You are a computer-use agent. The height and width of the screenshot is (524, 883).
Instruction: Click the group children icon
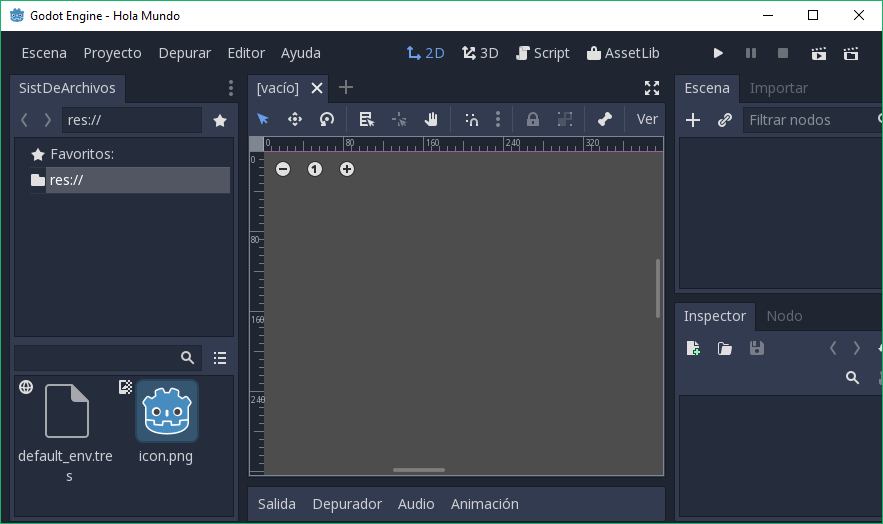tap(564, 119)
